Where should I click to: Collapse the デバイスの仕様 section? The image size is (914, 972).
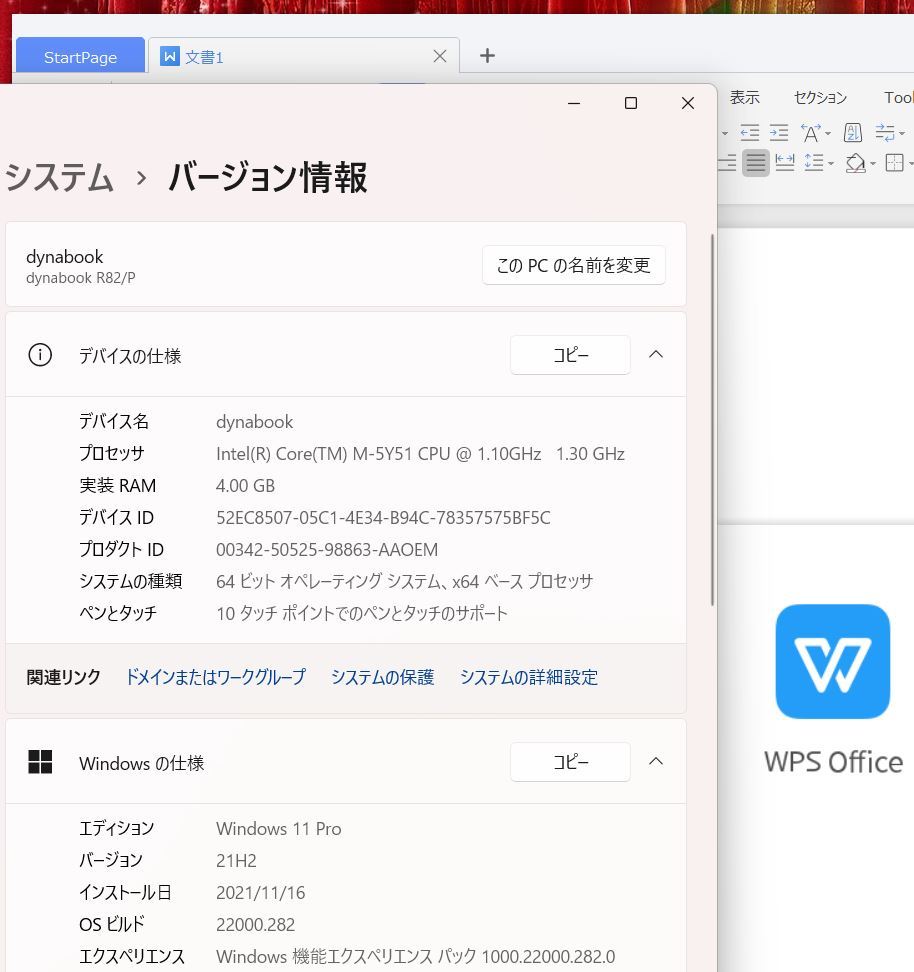(x=656, y=355)
